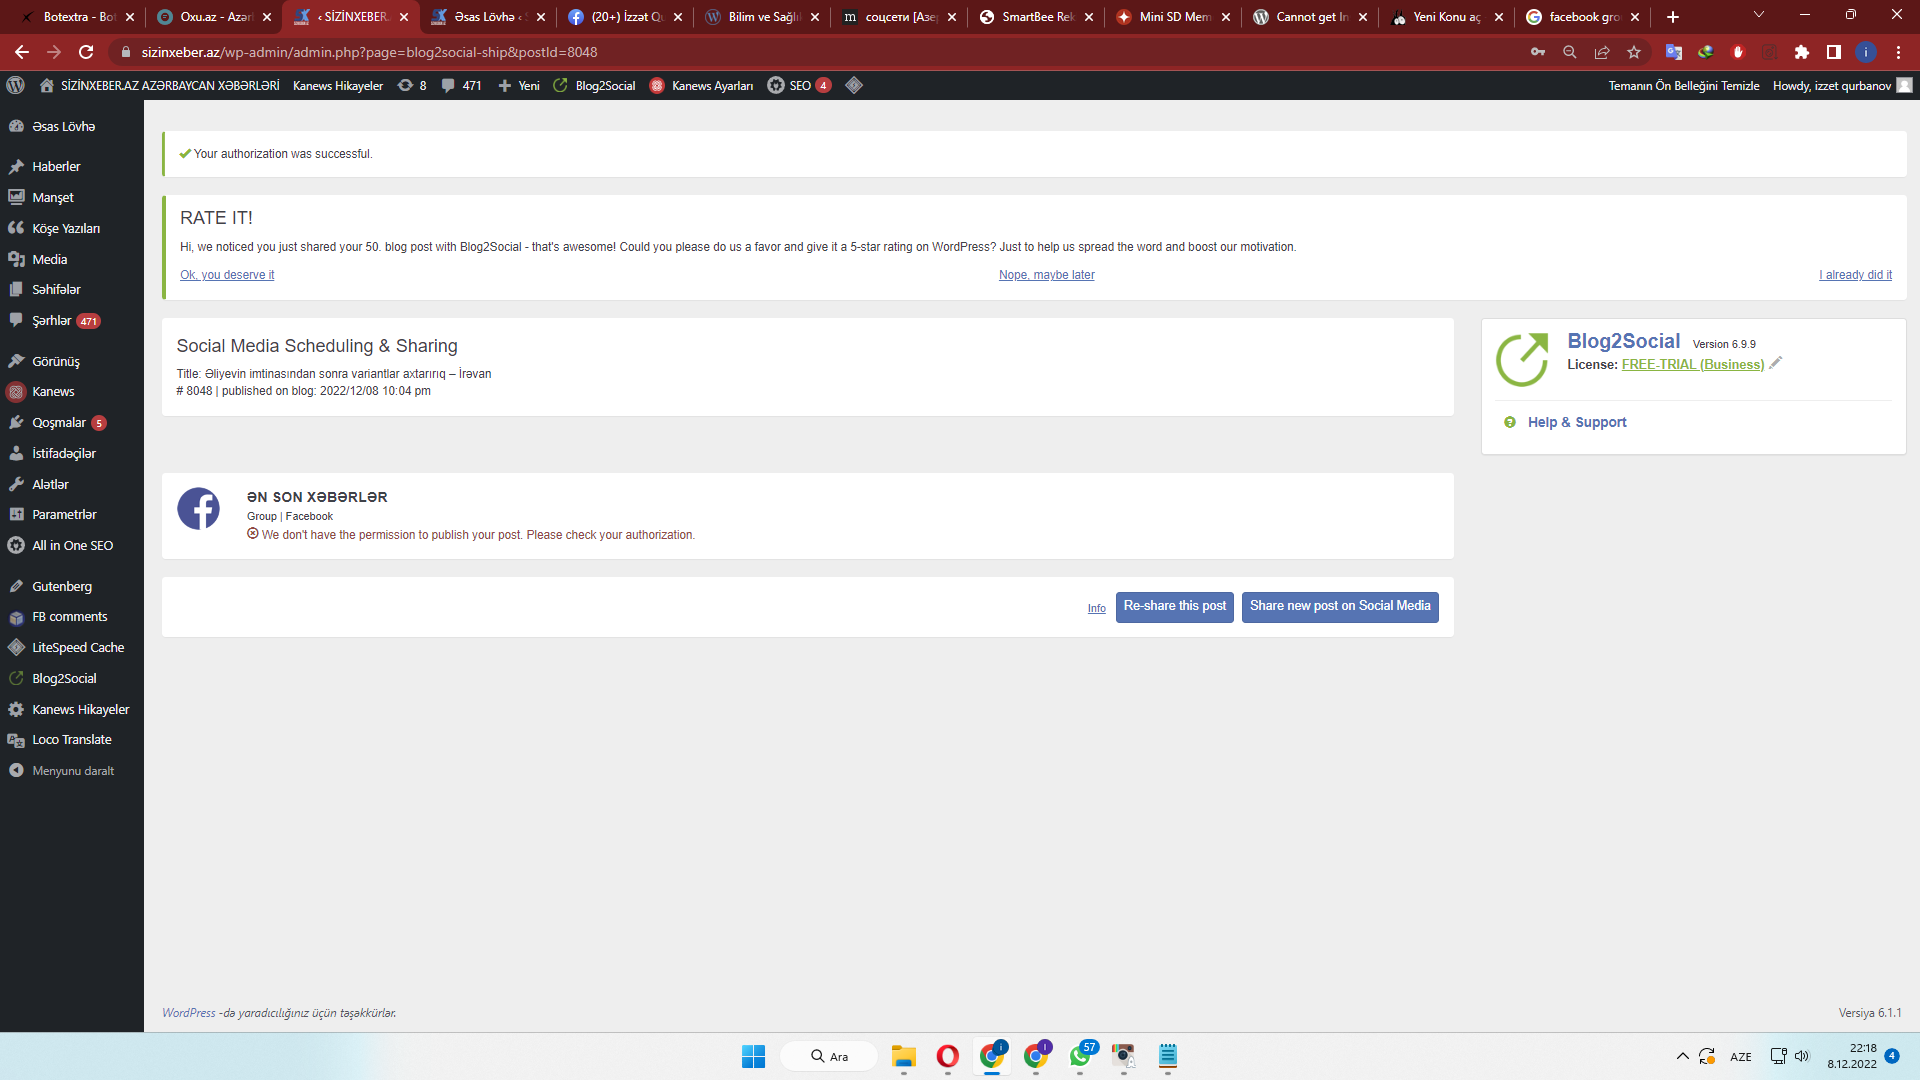
Task: Click the Nope, maybe later link
Action: [x=1047, y=275]
